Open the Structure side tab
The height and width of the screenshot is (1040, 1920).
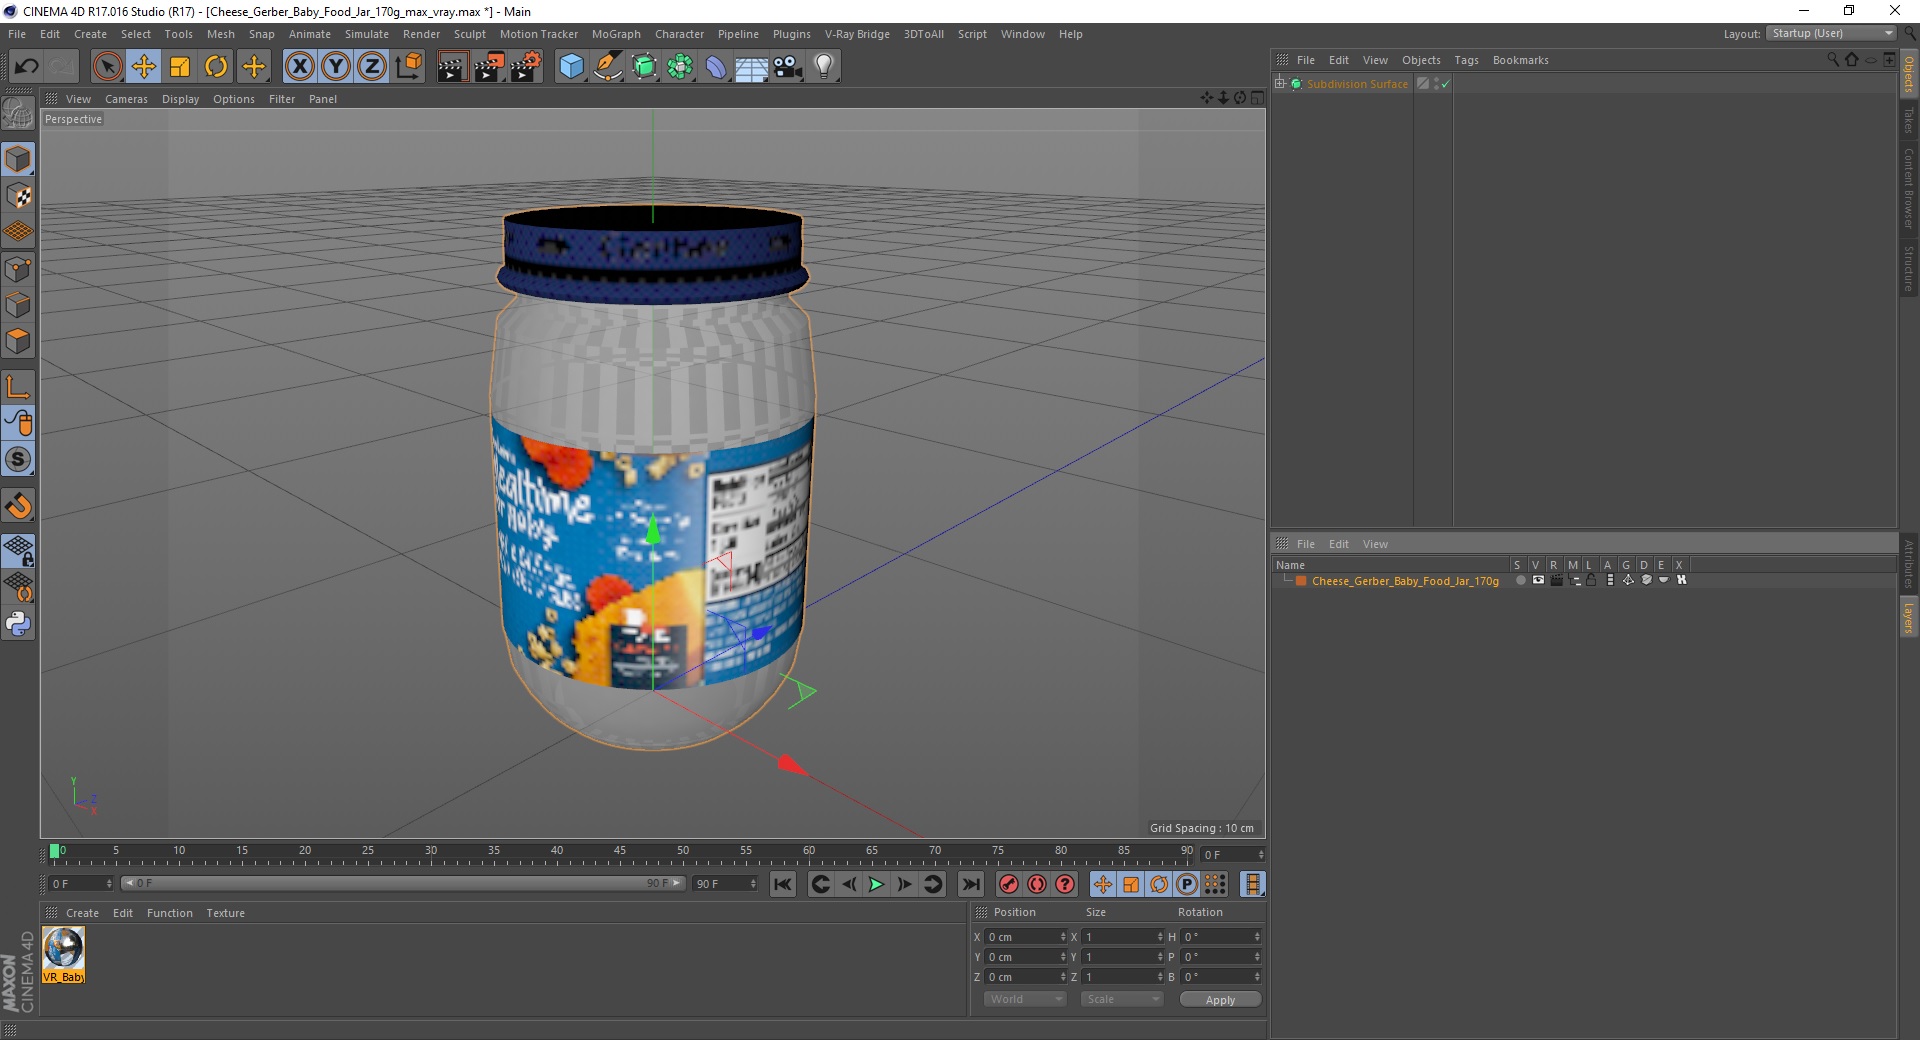coord(1909,268)
